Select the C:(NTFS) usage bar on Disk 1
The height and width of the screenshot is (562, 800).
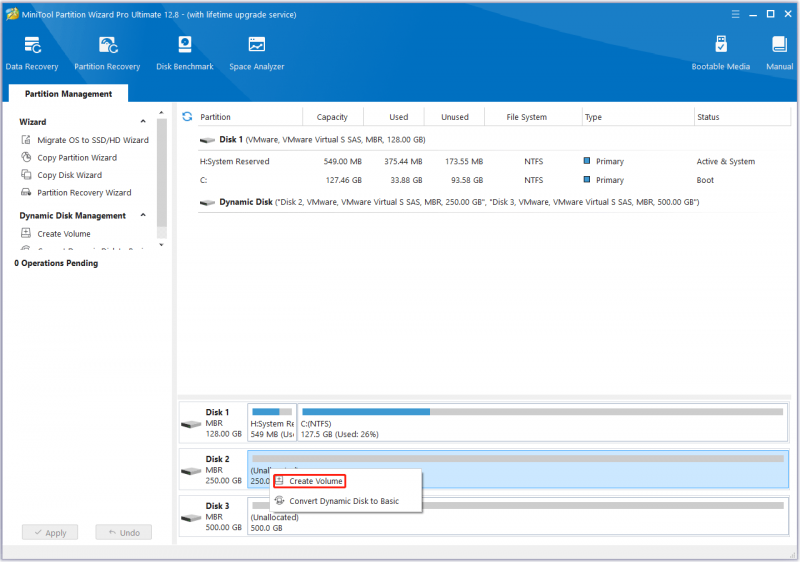[x=543, y=422]
